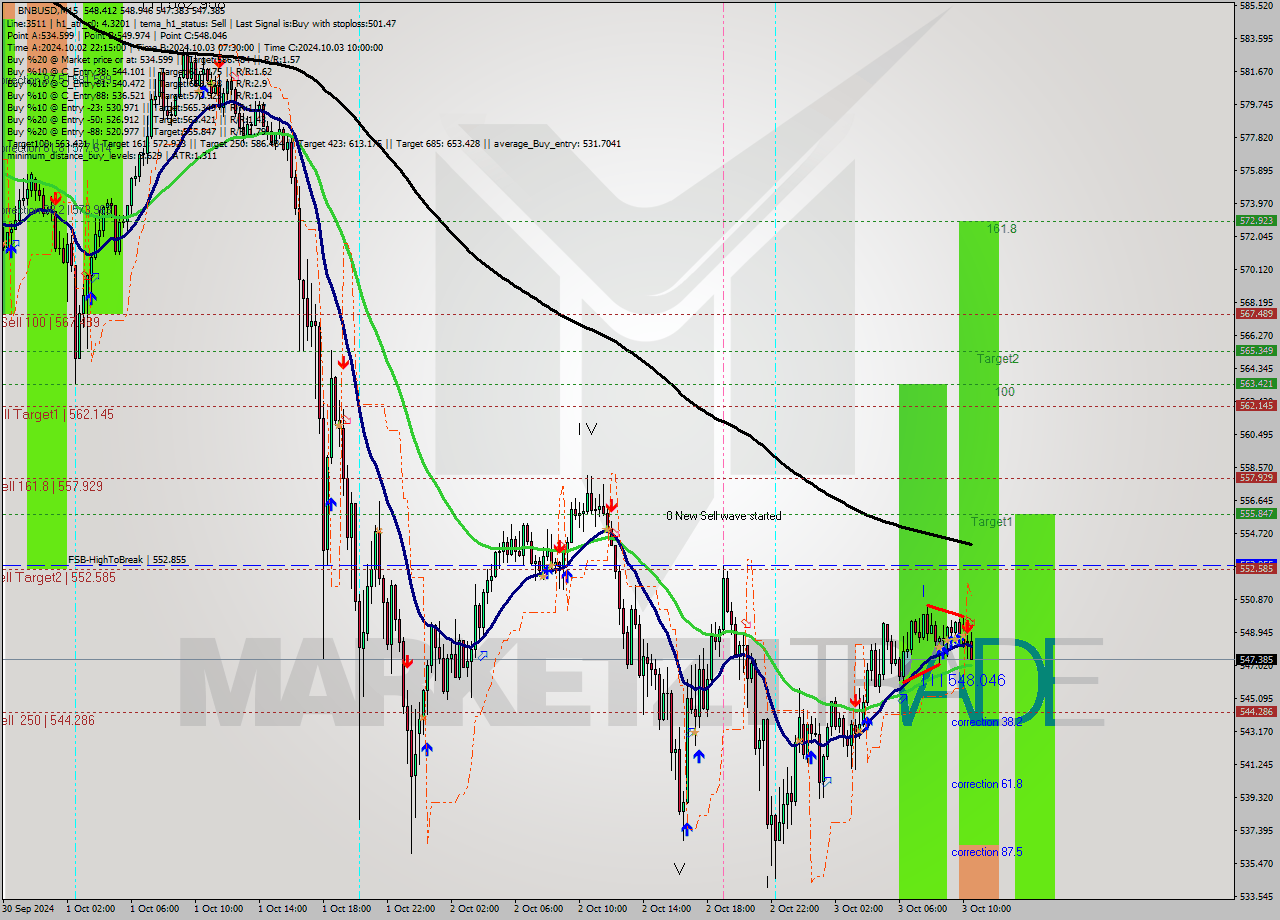Click the red 544.286 price tag
This screenshot has height=920, width=1280.
[x=1256, y=712]
